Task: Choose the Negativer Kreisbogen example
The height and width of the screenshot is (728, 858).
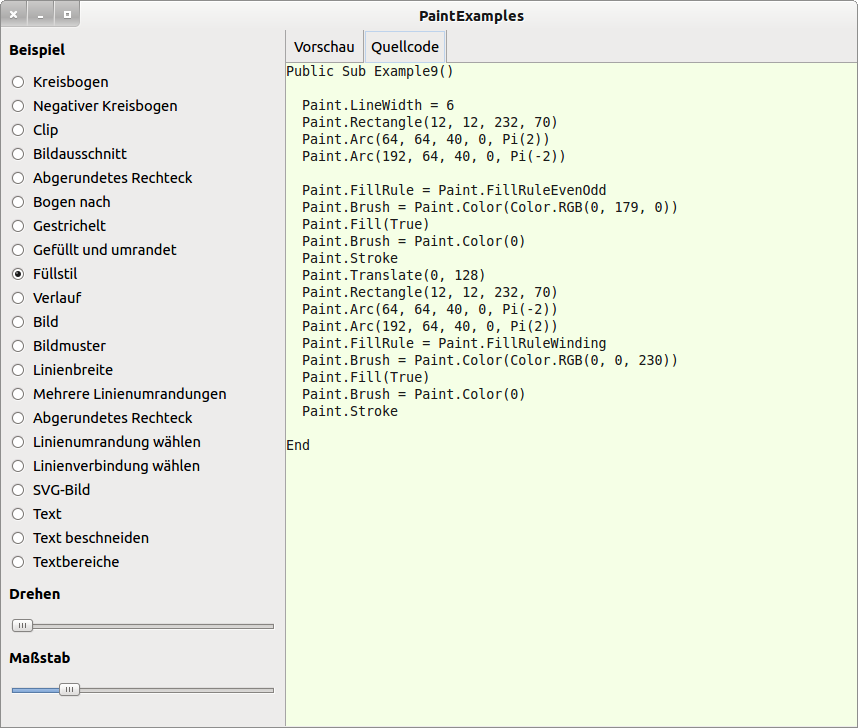Action: point(17,106)
